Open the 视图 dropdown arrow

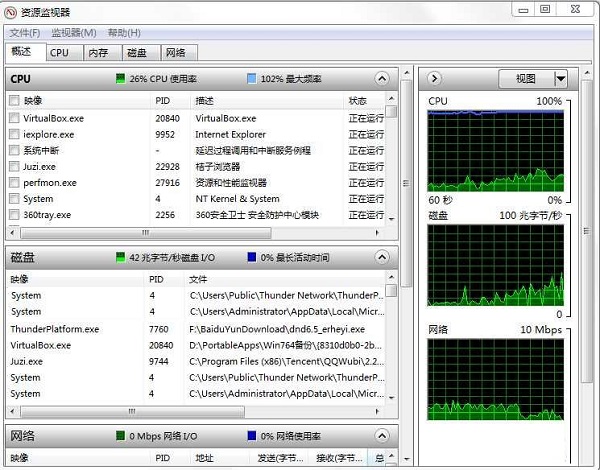coord(560,78)
